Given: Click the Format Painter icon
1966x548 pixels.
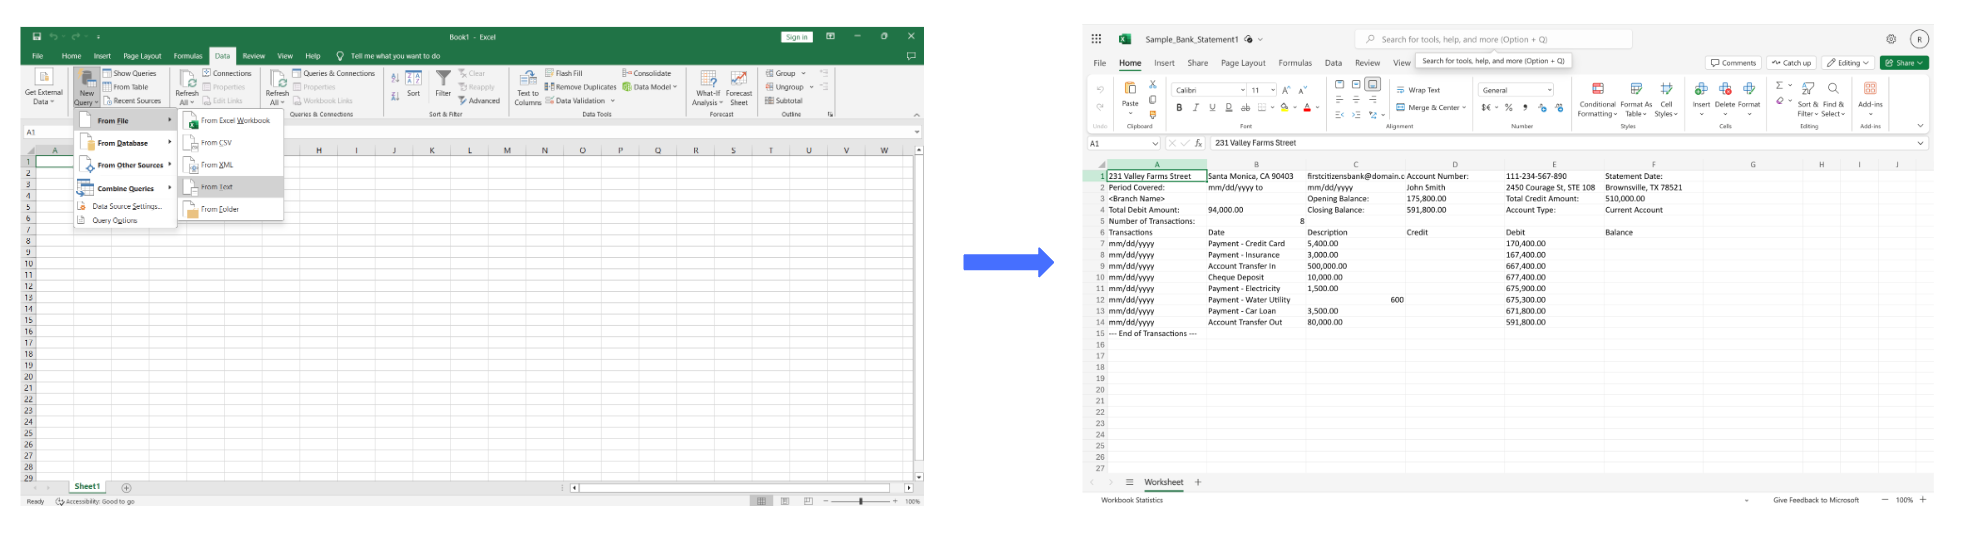Looking at the screenshot, I should pyautogui.click(x=1153, y=115).
